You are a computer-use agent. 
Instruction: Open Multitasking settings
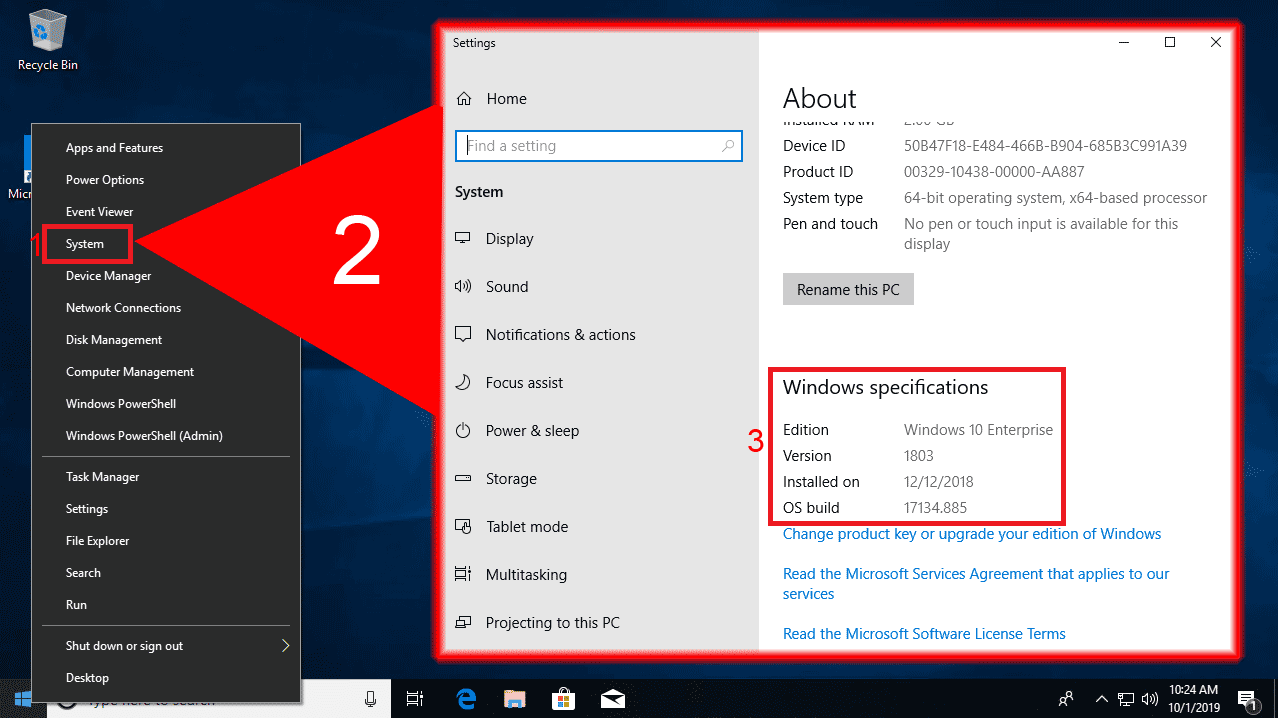(x=525, y=574)
